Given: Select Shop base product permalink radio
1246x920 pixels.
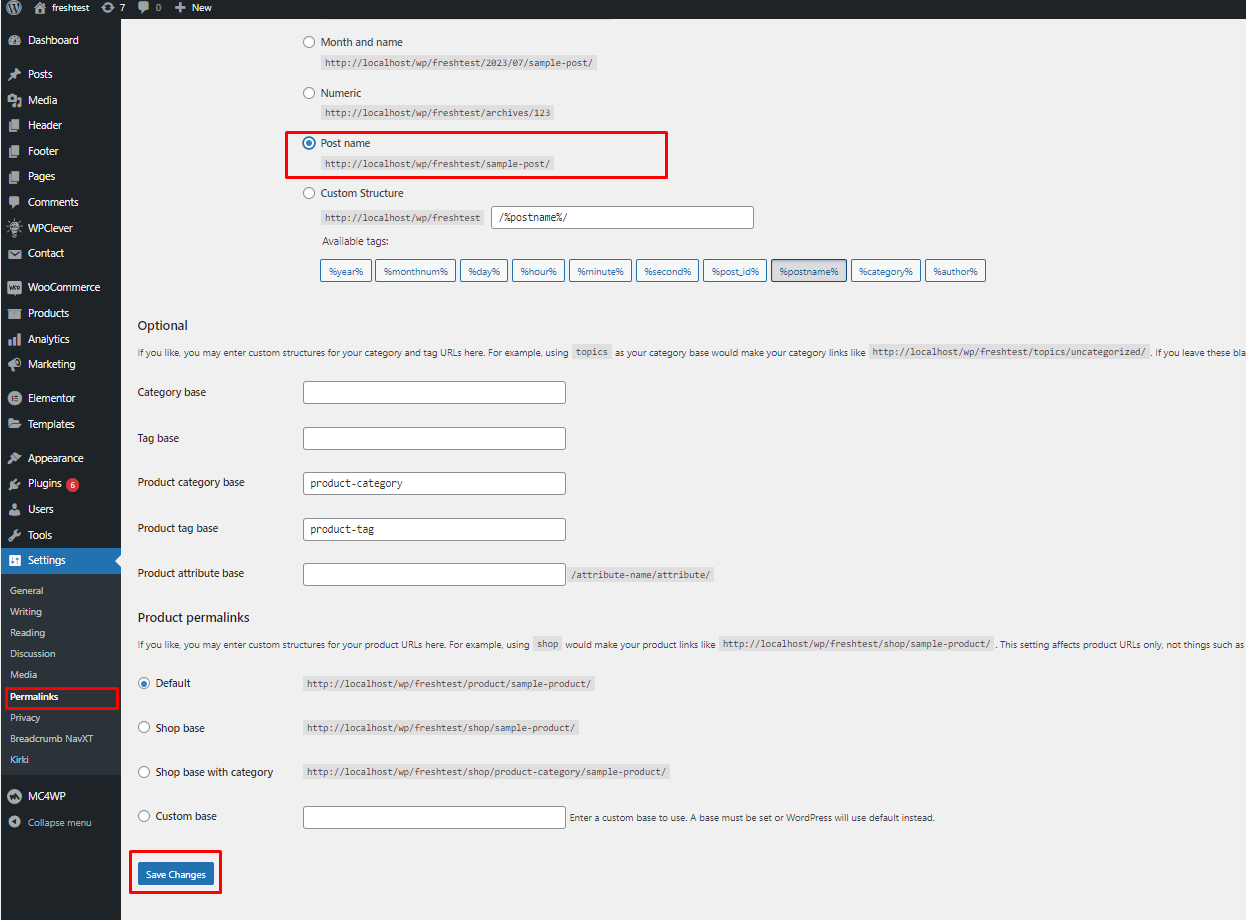Looking at the screenshot, I should [144, 728].
